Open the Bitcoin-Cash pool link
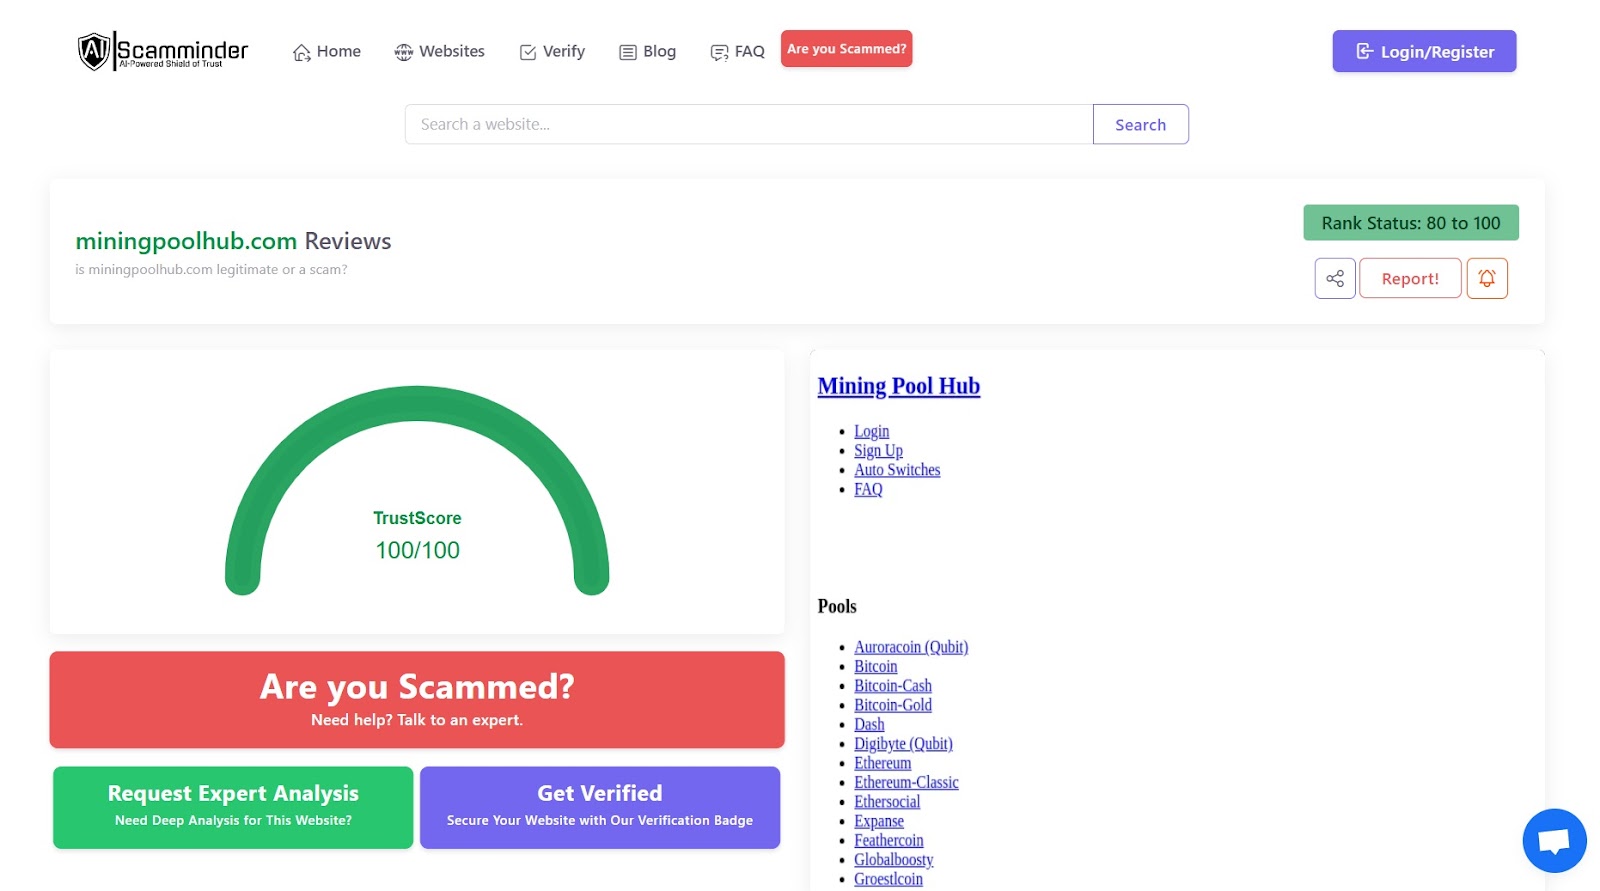Screen dimensions: 1600x891 coord(893,686)
